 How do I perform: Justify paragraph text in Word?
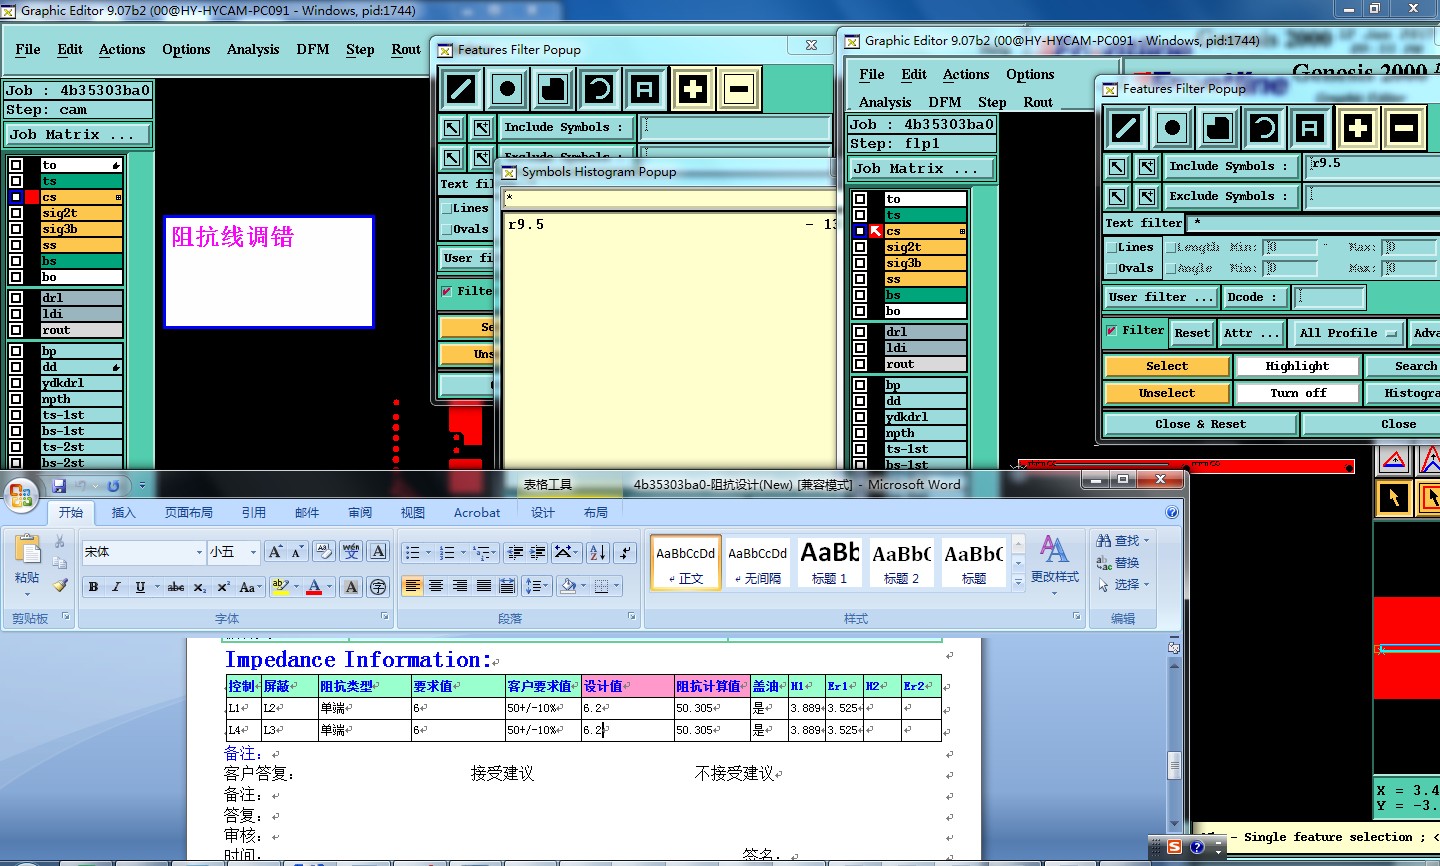pyautogui.click(x=484, y=586)
